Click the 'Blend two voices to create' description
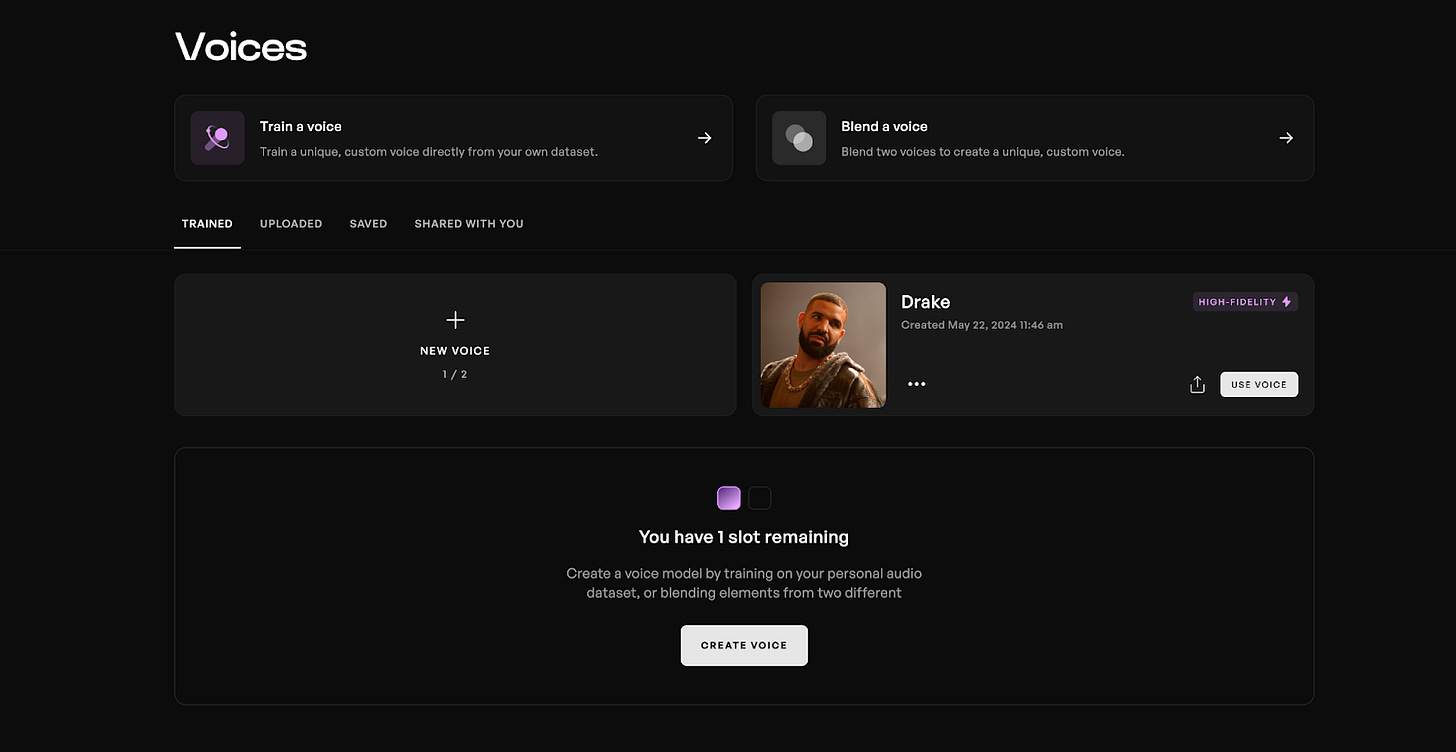Viewport: 1456px width, 752px height. [x=983, y=152]
